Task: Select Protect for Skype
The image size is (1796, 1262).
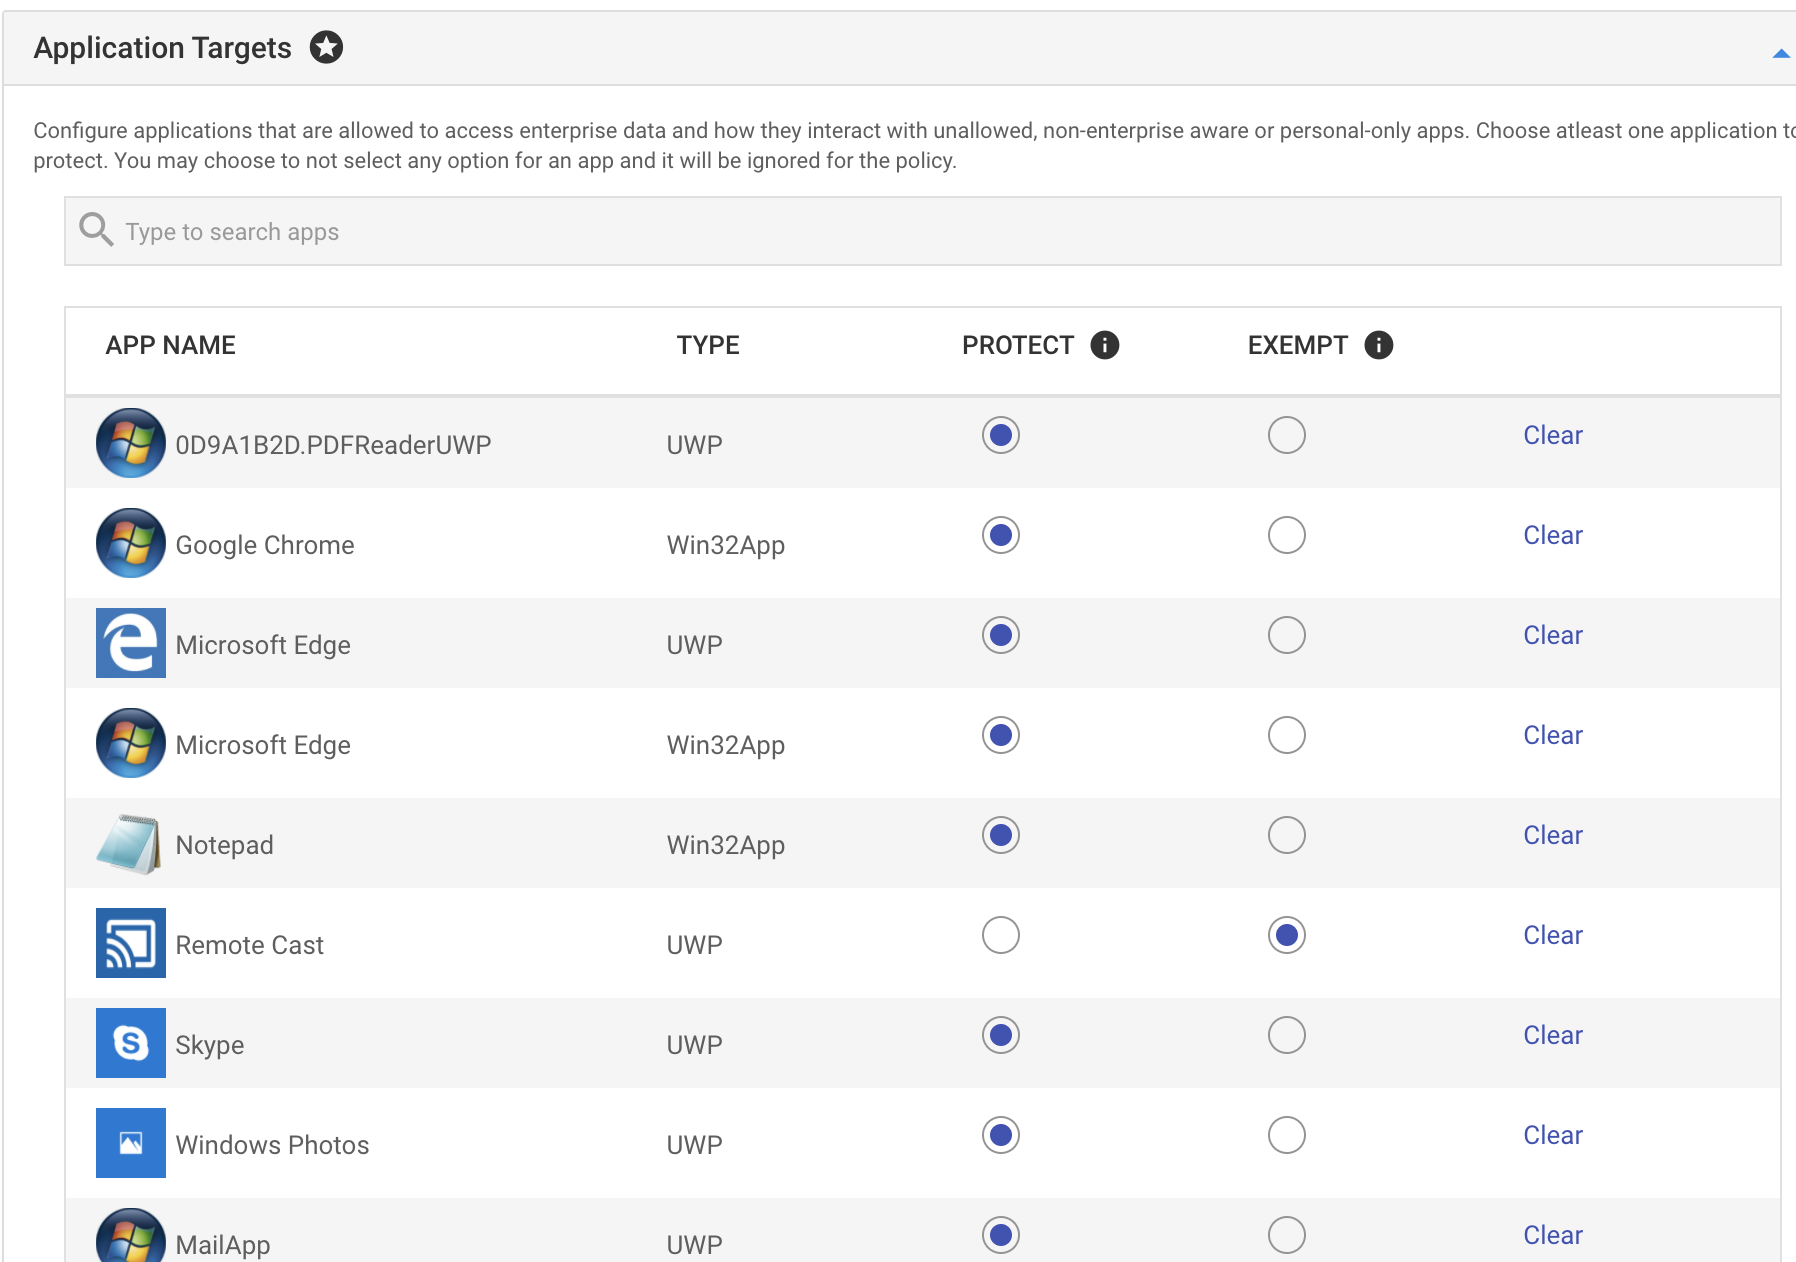Action: point(1000,1035)
